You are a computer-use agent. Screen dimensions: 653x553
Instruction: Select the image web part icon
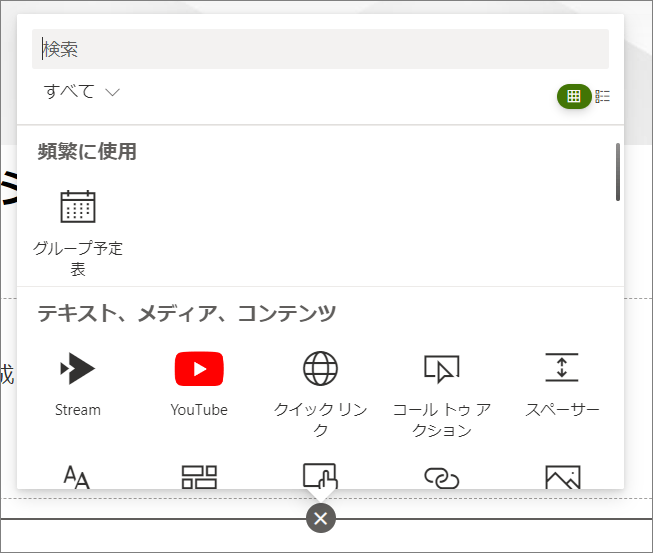[x=563, y=477]
